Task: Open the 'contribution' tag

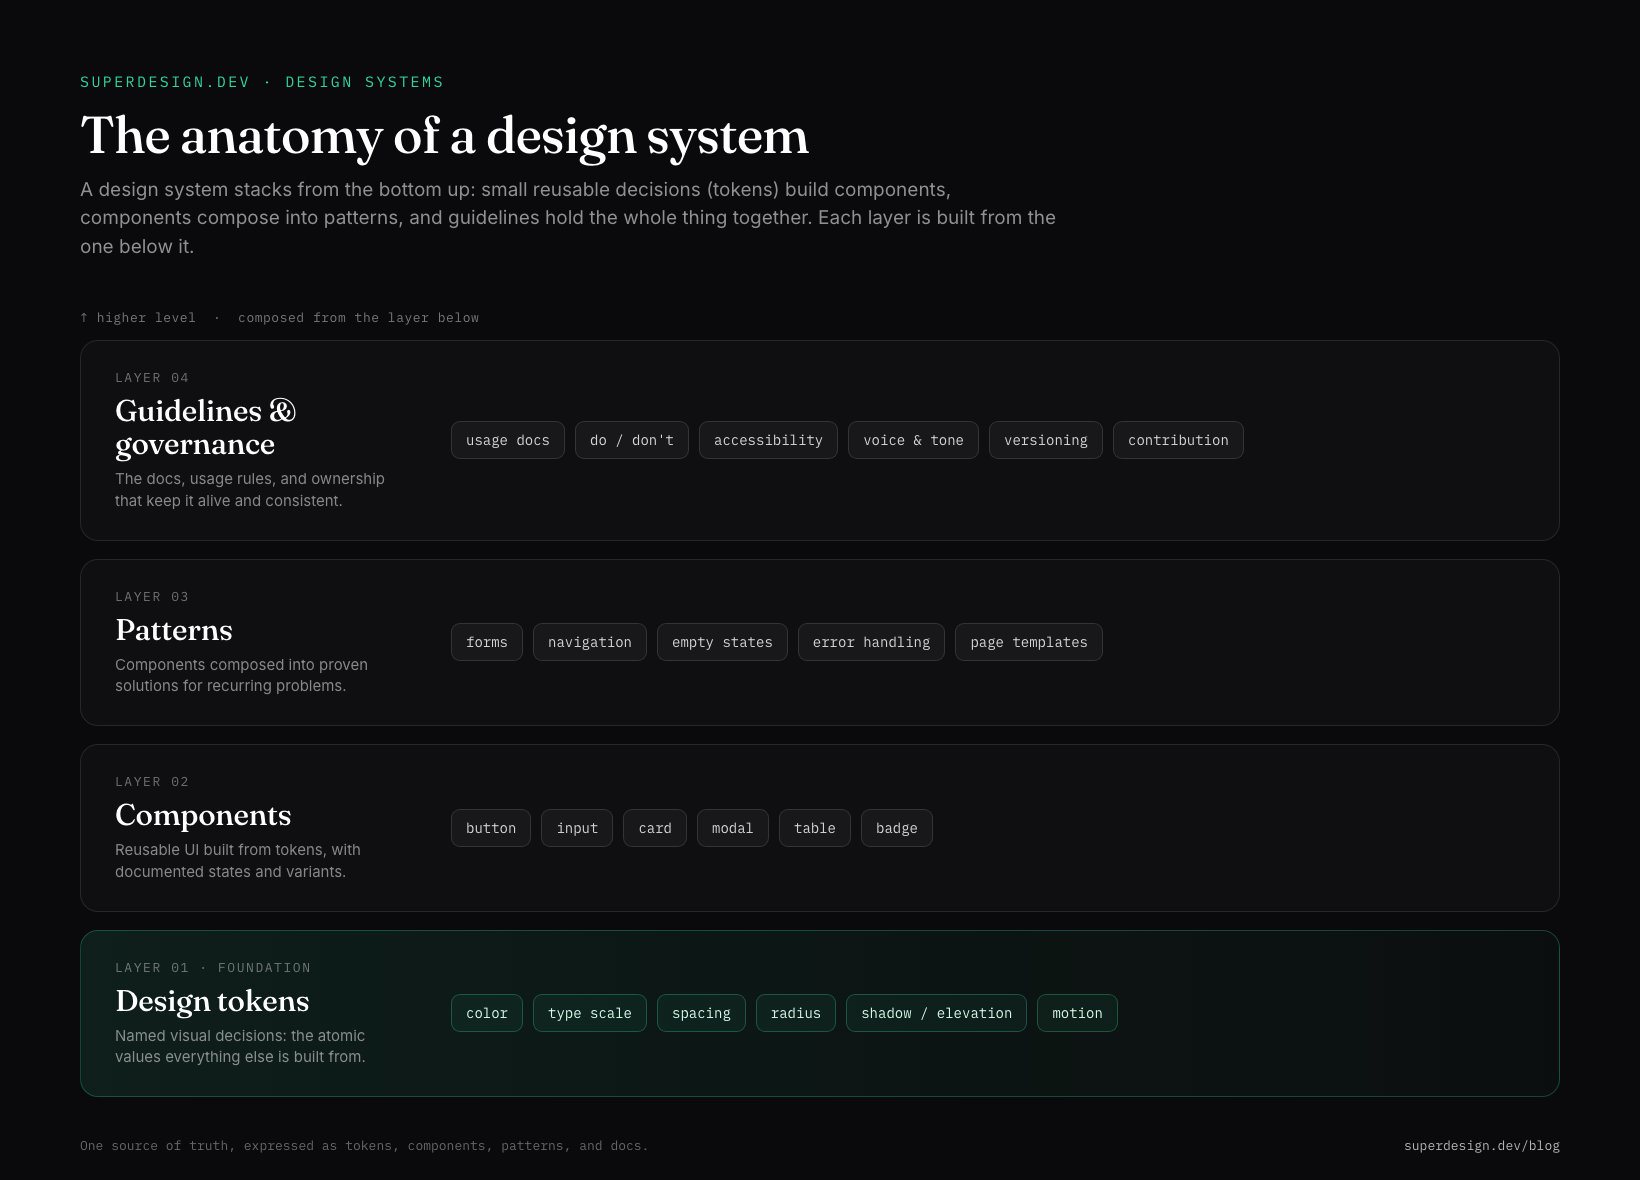Action: pyautogui.click(x=1178, y=440)
